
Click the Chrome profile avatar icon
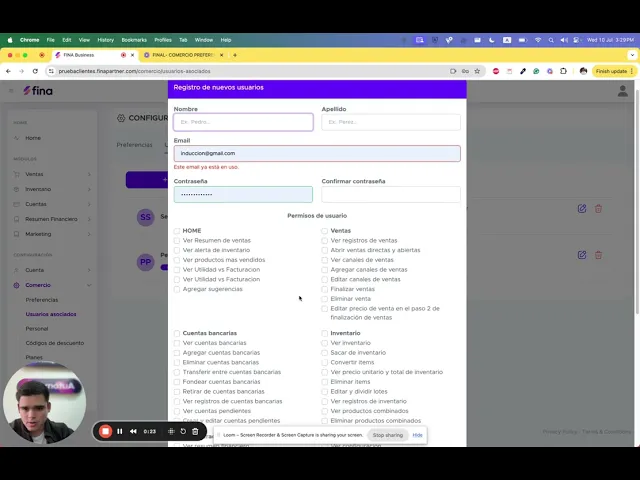coord(583,71)
